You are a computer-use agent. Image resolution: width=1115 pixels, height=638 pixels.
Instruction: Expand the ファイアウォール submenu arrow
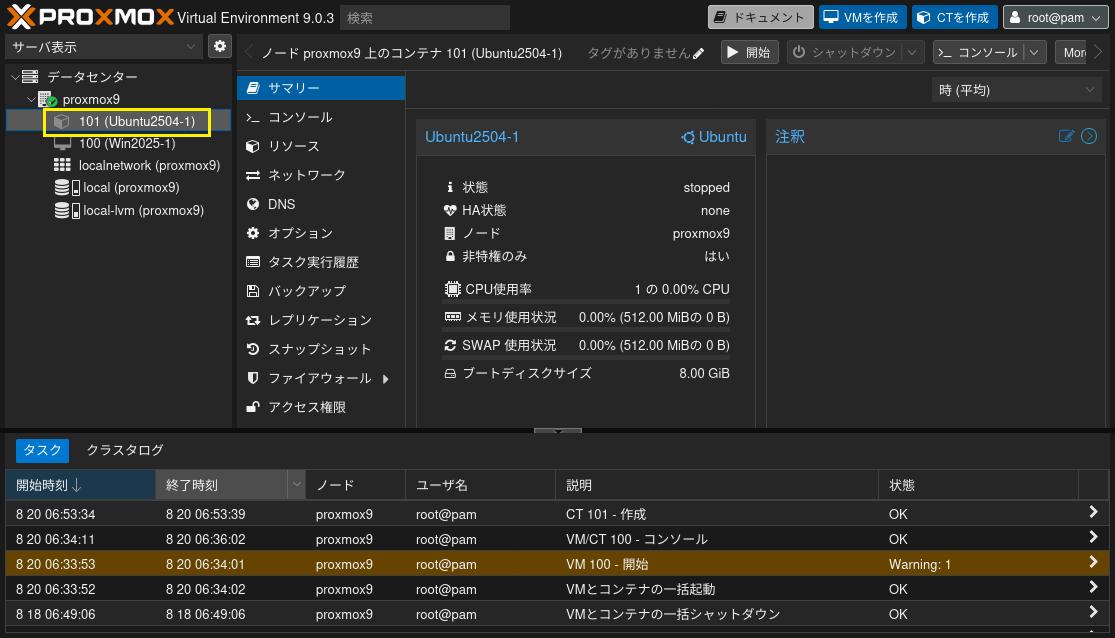coord(385,379)
